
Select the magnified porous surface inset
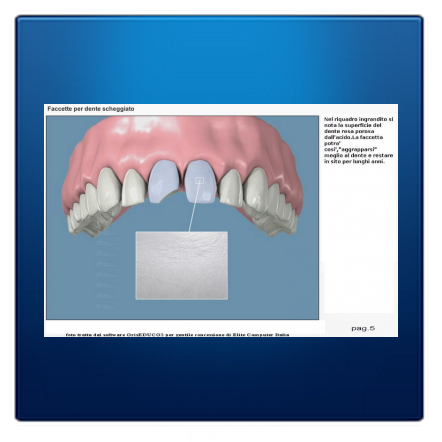[182, 265]
